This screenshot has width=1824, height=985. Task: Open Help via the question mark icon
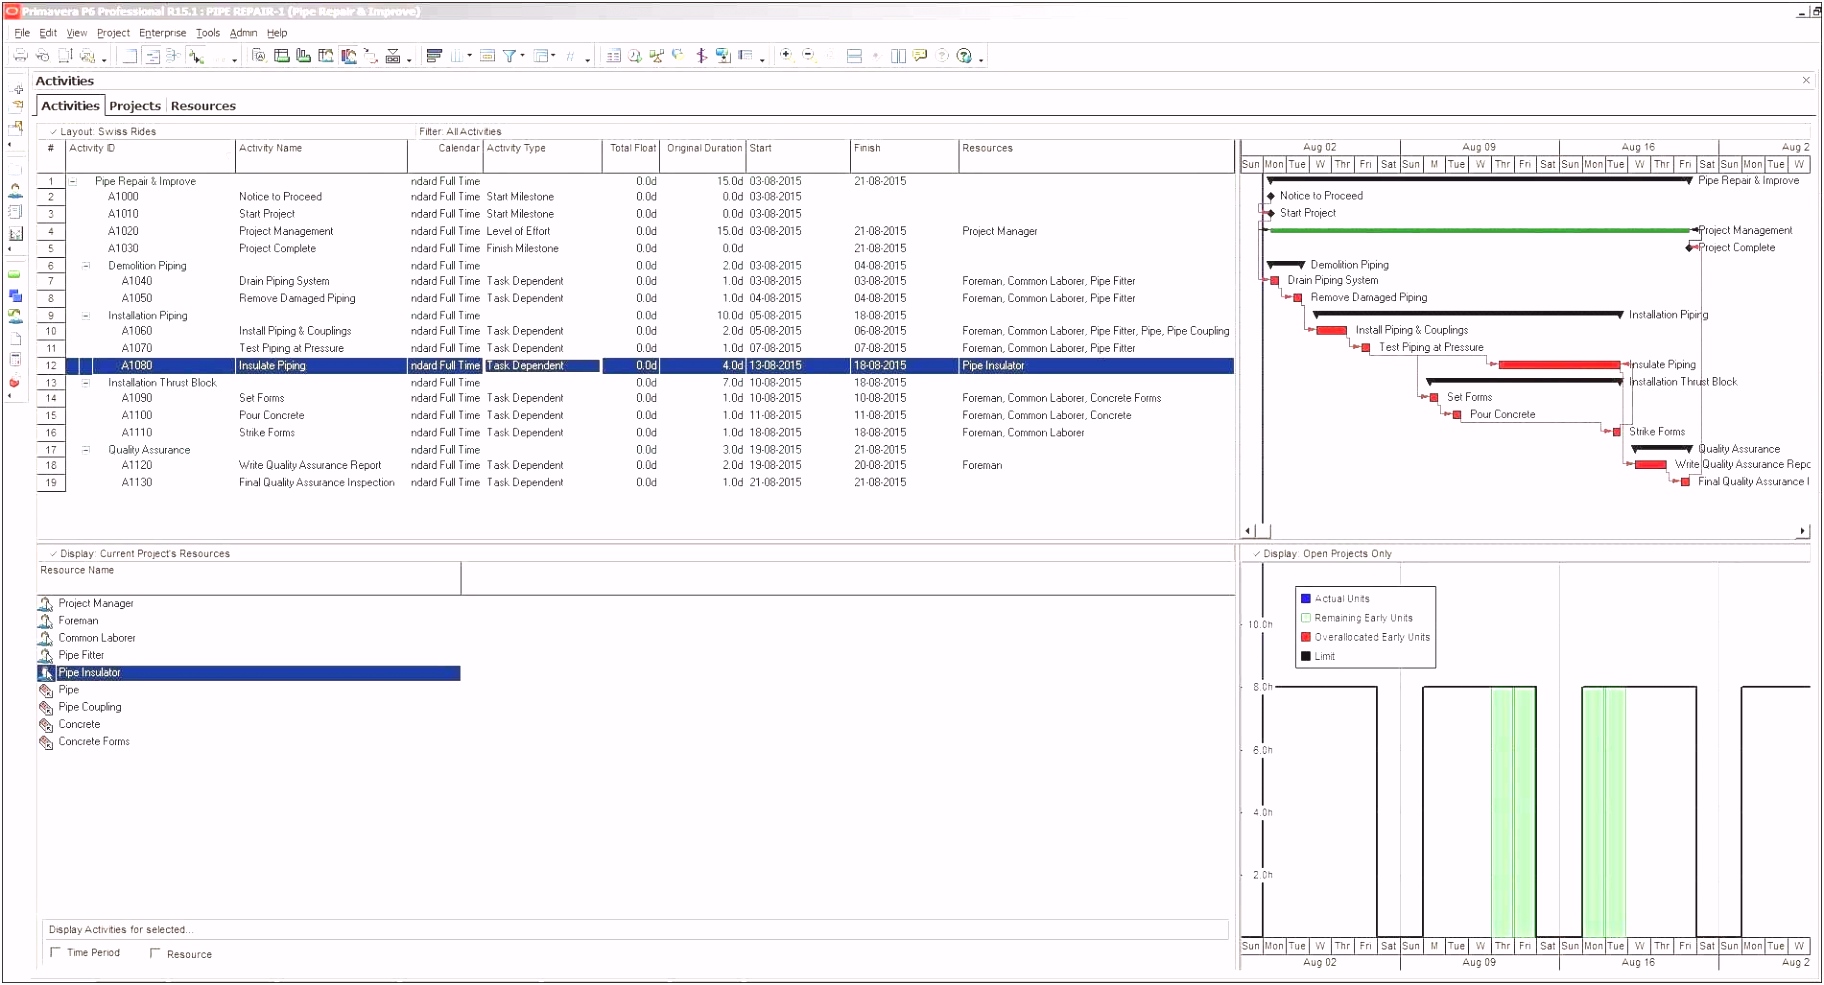963,56
